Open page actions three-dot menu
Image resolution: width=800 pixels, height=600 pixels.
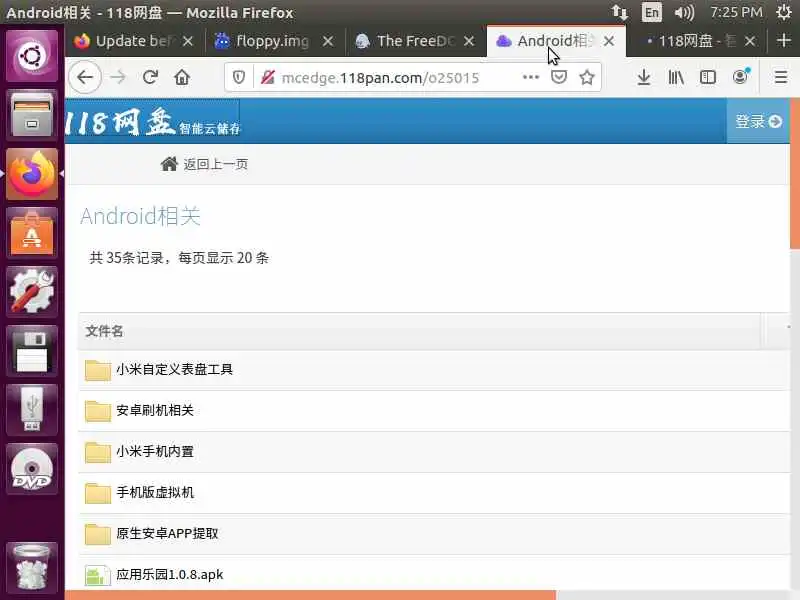coord(531,78)
